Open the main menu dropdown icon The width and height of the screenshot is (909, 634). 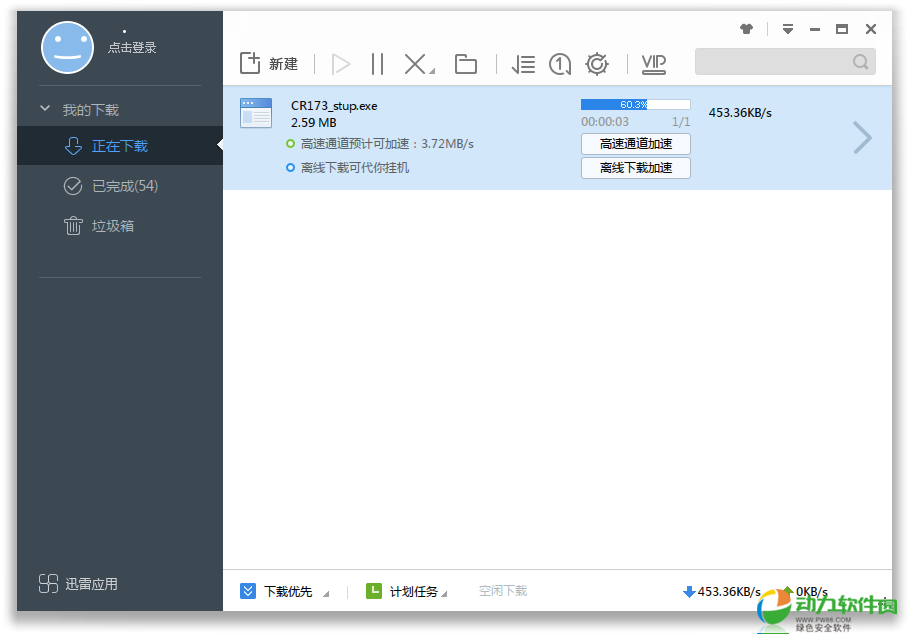pyautogui.click(x=787, y=29)
